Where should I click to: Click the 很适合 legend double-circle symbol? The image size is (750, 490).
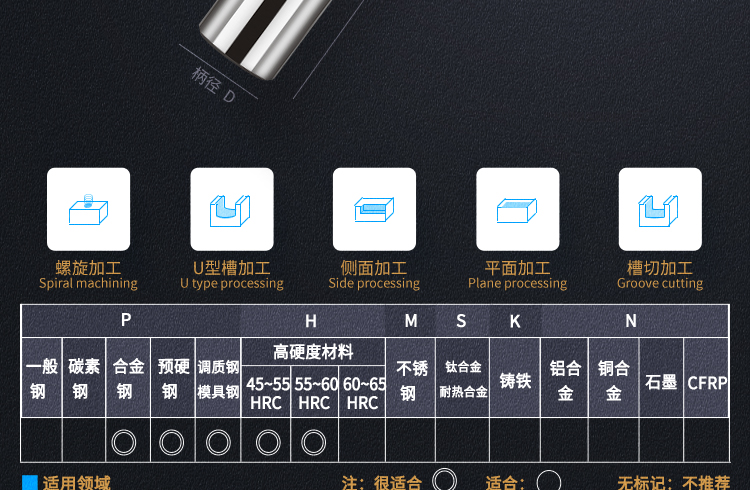pyautogui.click(x=444, y=479)
